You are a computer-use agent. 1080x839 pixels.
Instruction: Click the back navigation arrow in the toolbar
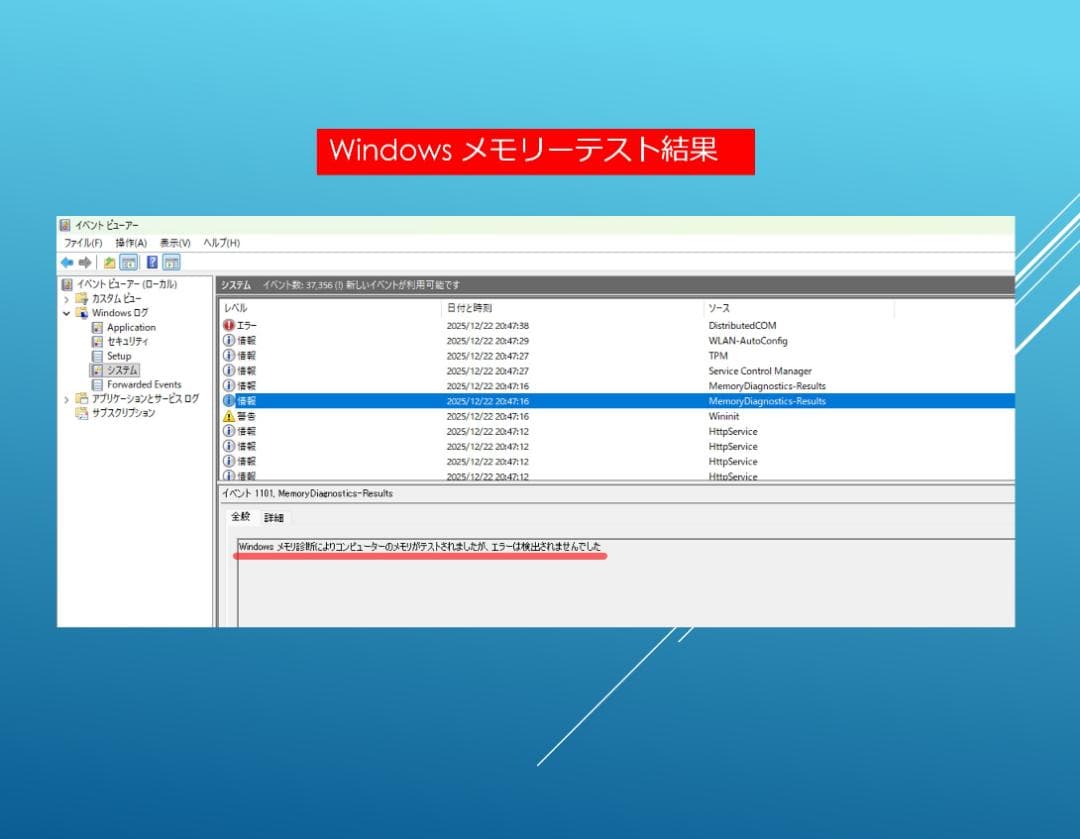tap(67, 262)
